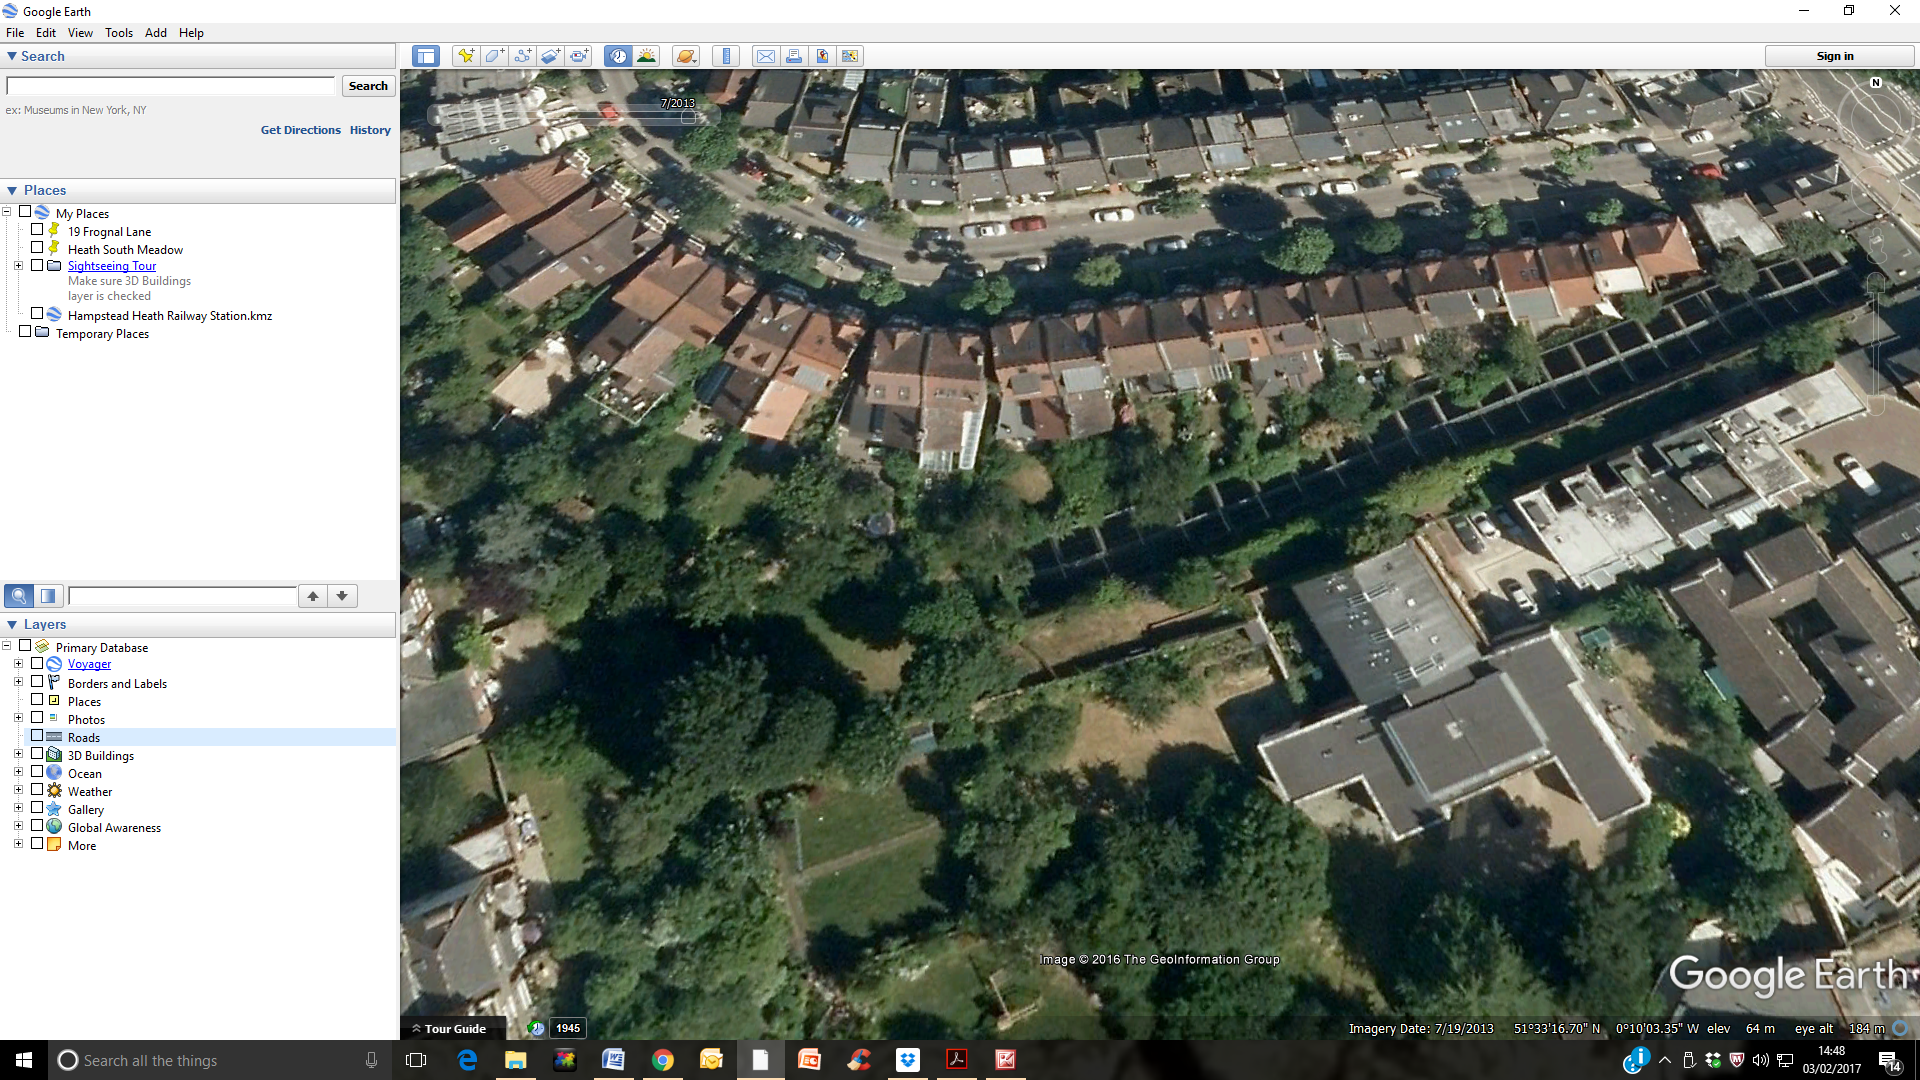Image resolution: width=1920 pixels, height=1080 pixels.
Task: Open the Ruler measuring tool
Action: pyautogui.click(x=726, y=56)
